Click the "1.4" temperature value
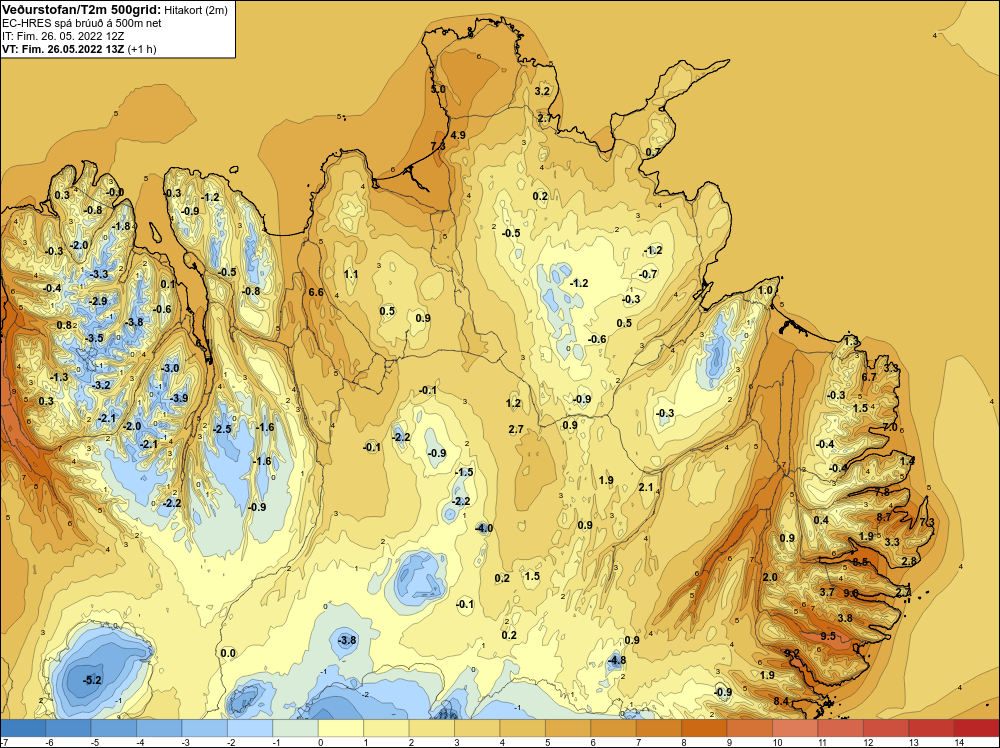 (x=907, y=460)
